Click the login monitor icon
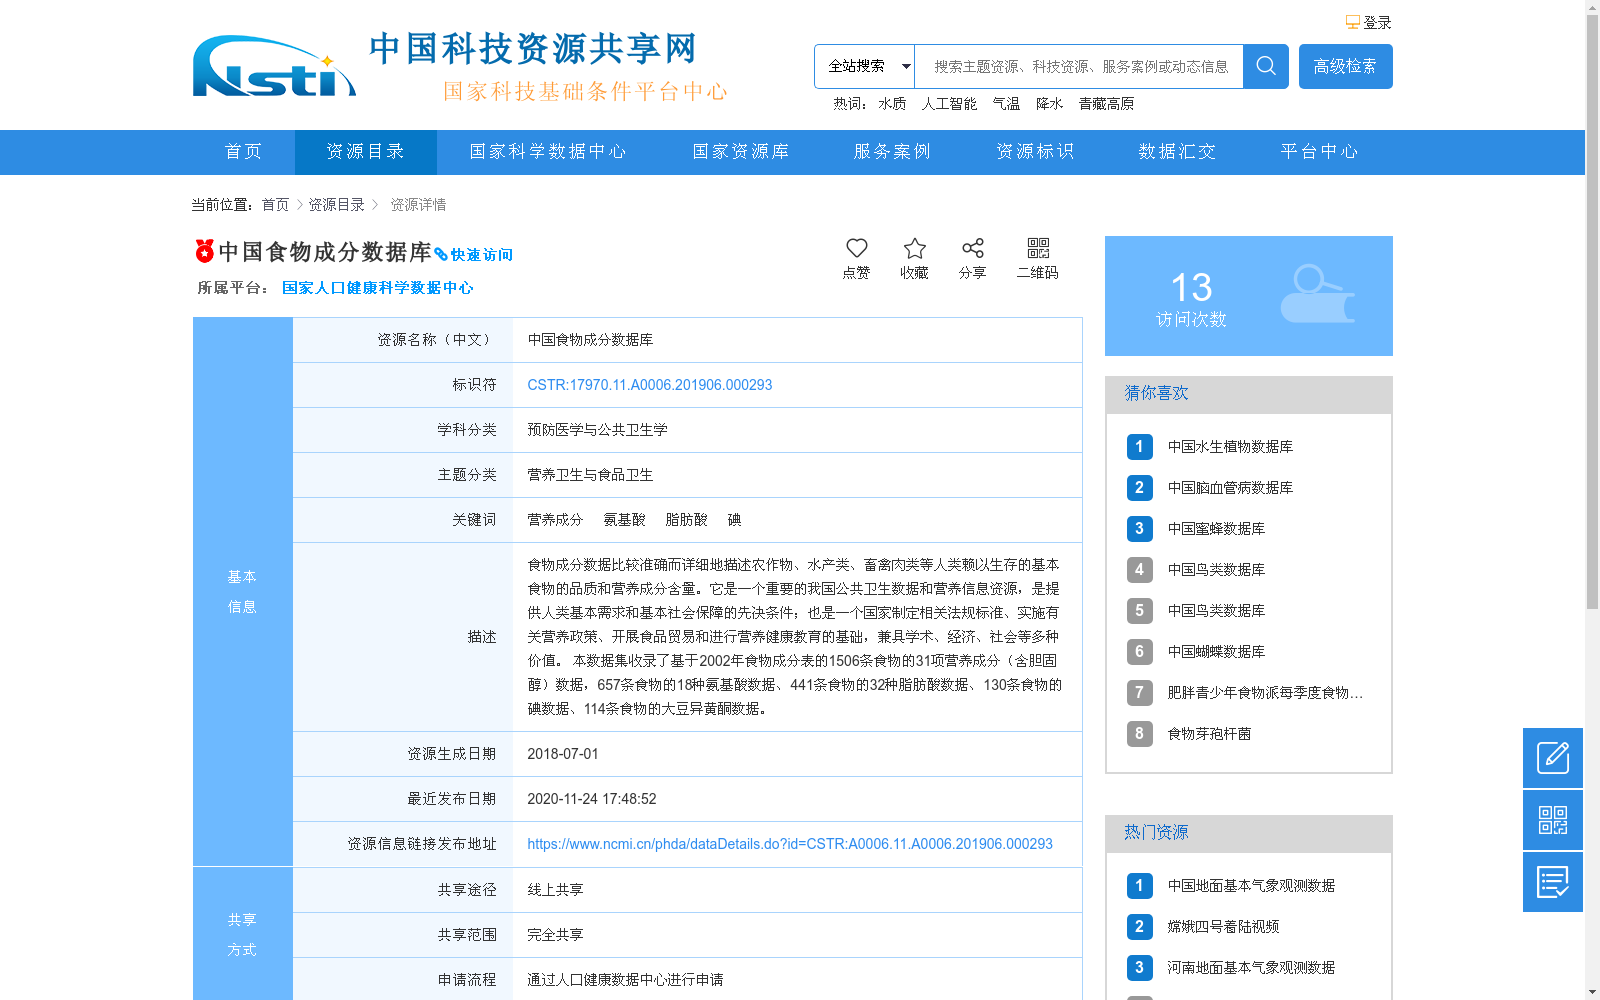 pyautogui.click(x=1352, y=22)
